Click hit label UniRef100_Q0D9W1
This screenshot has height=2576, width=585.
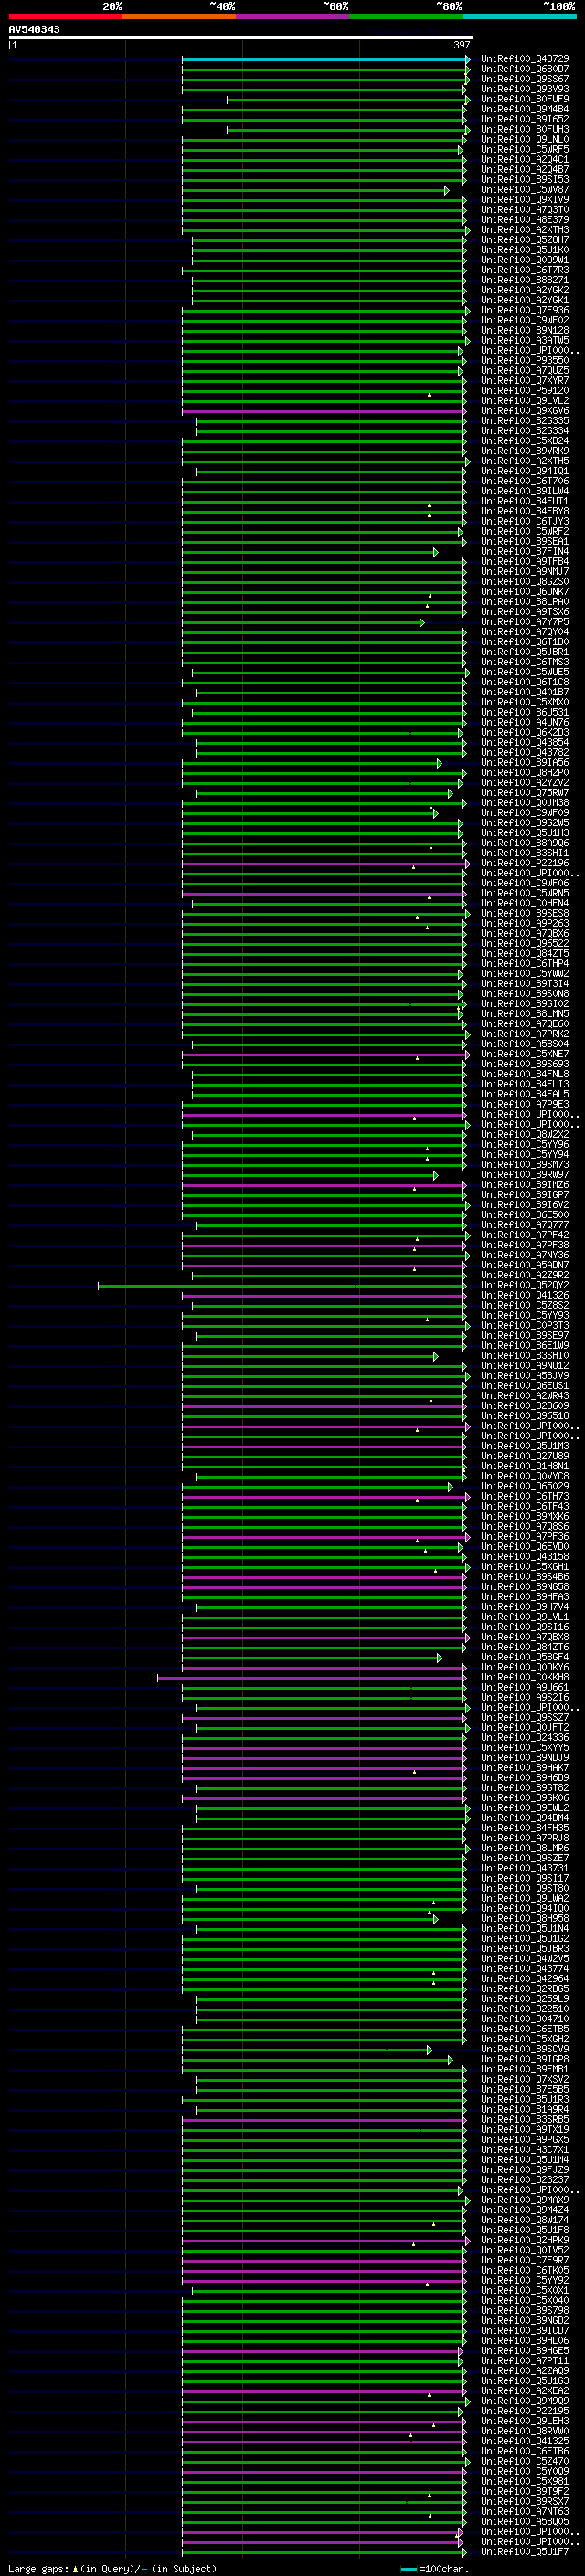[x=524, y=260]
